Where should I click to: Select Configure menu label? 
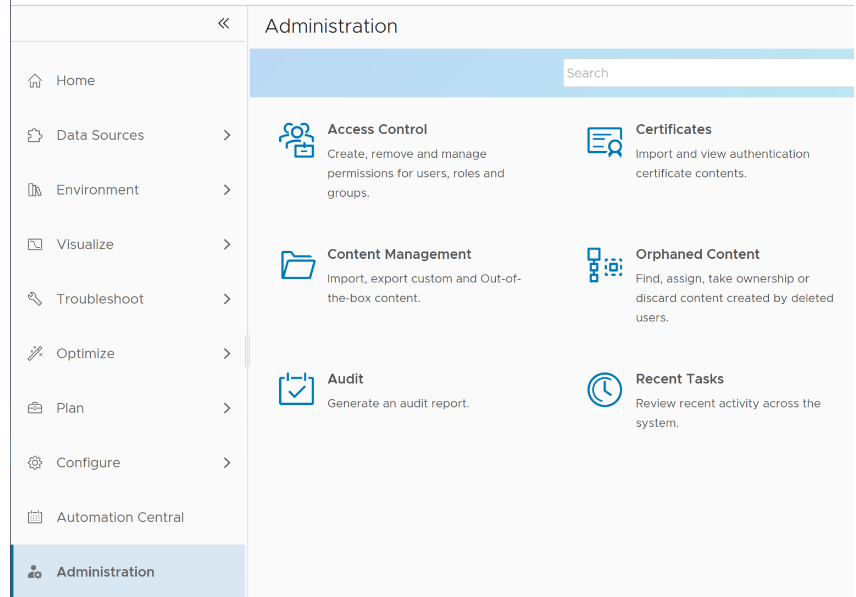[88, 463]
